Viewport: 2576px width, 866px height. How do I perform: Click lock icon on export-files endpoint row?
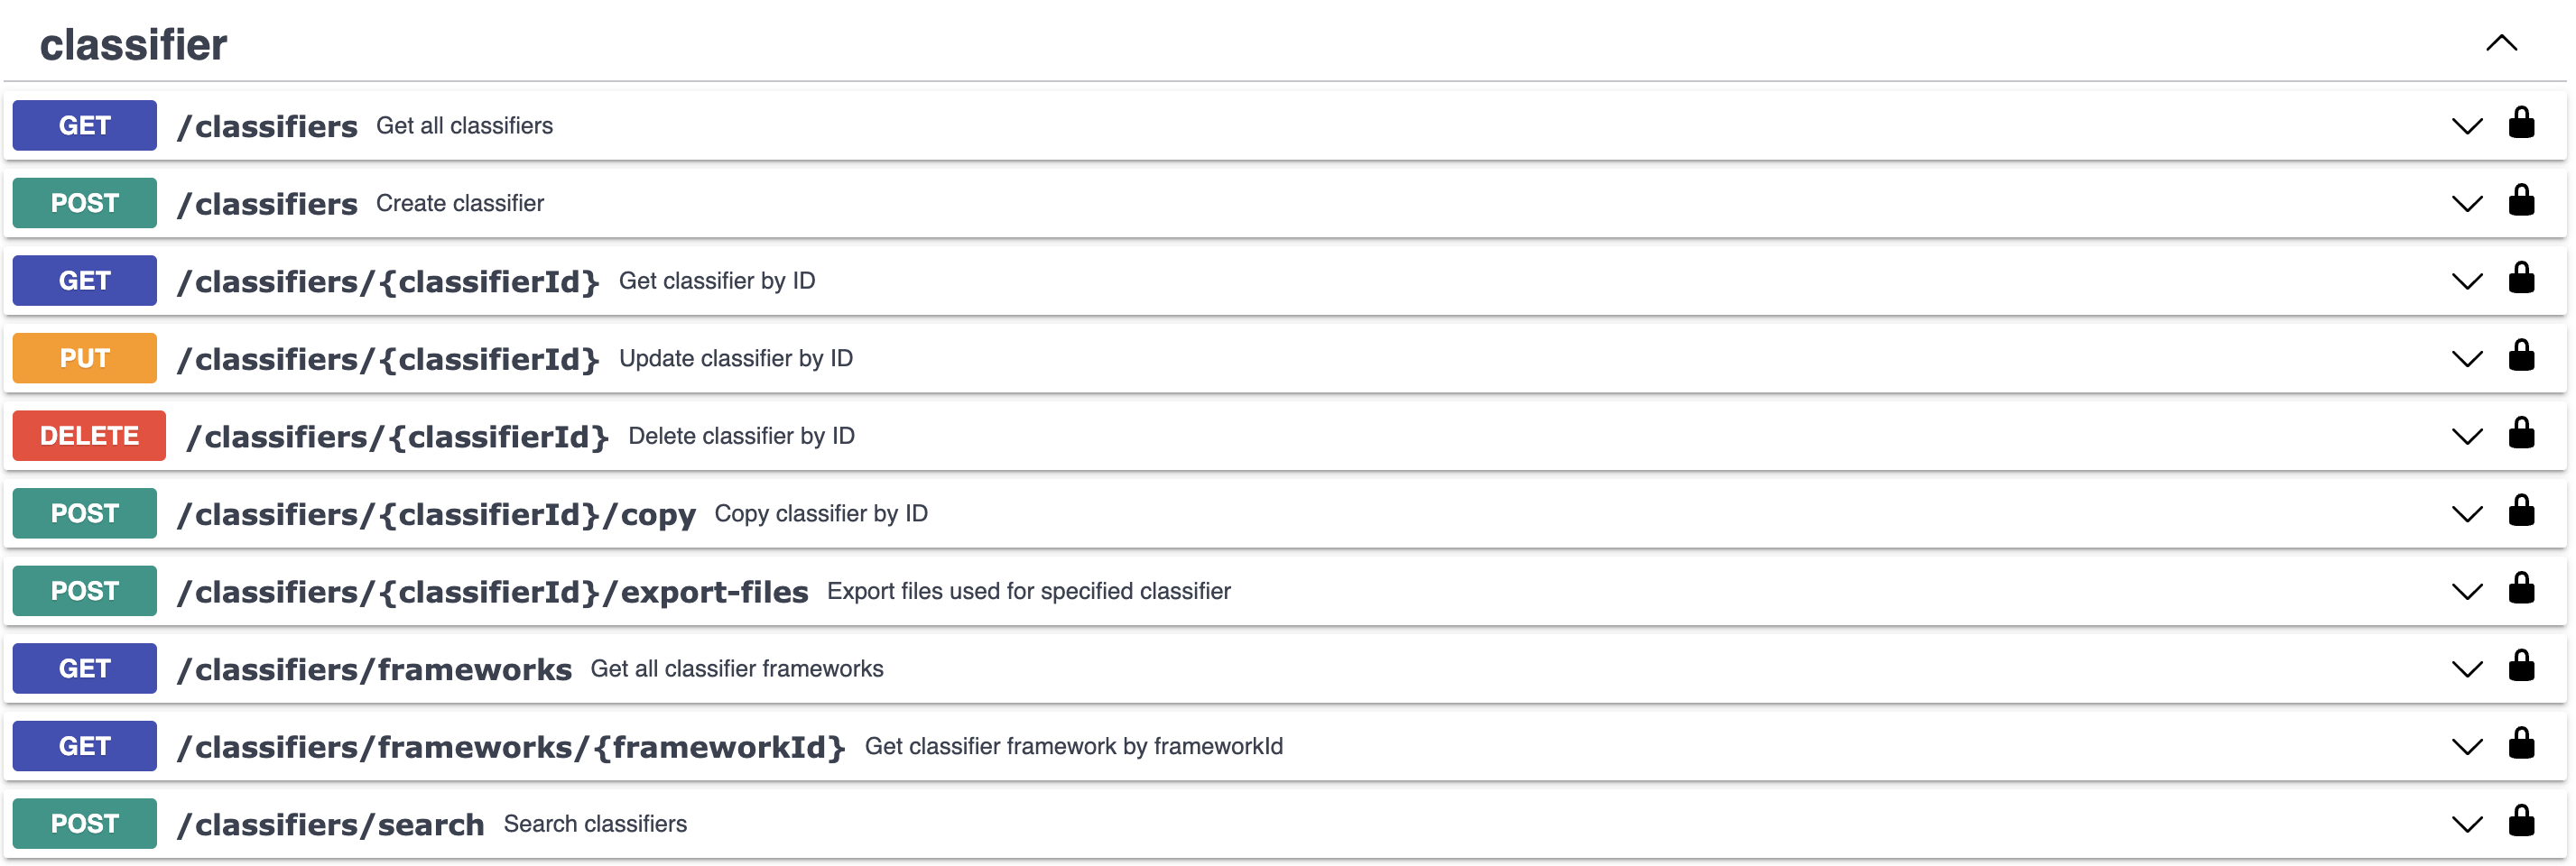(x=2522, y=590)
